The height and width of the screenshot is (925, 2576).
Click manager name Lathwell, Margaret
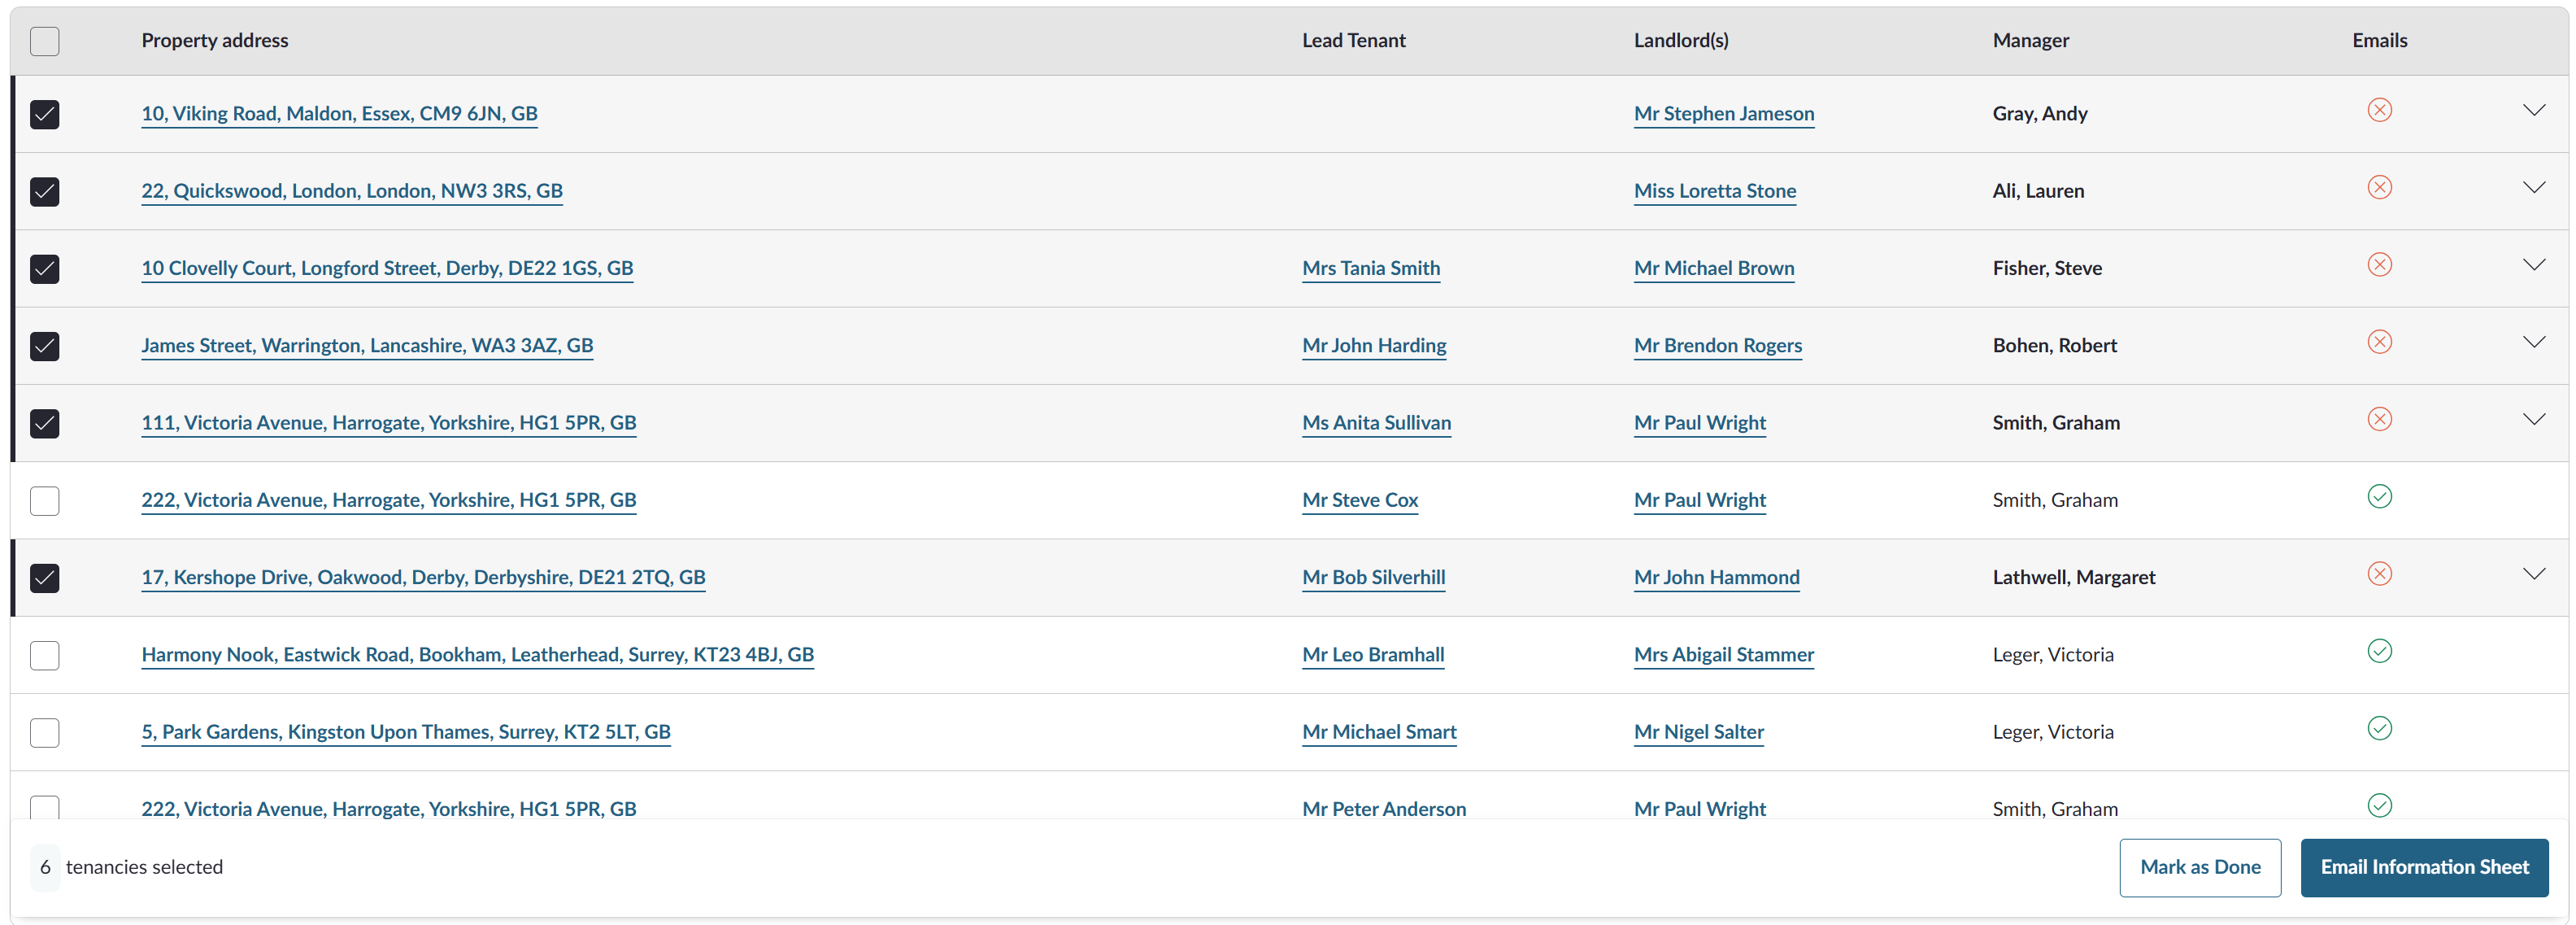[x=2073, y=576]
